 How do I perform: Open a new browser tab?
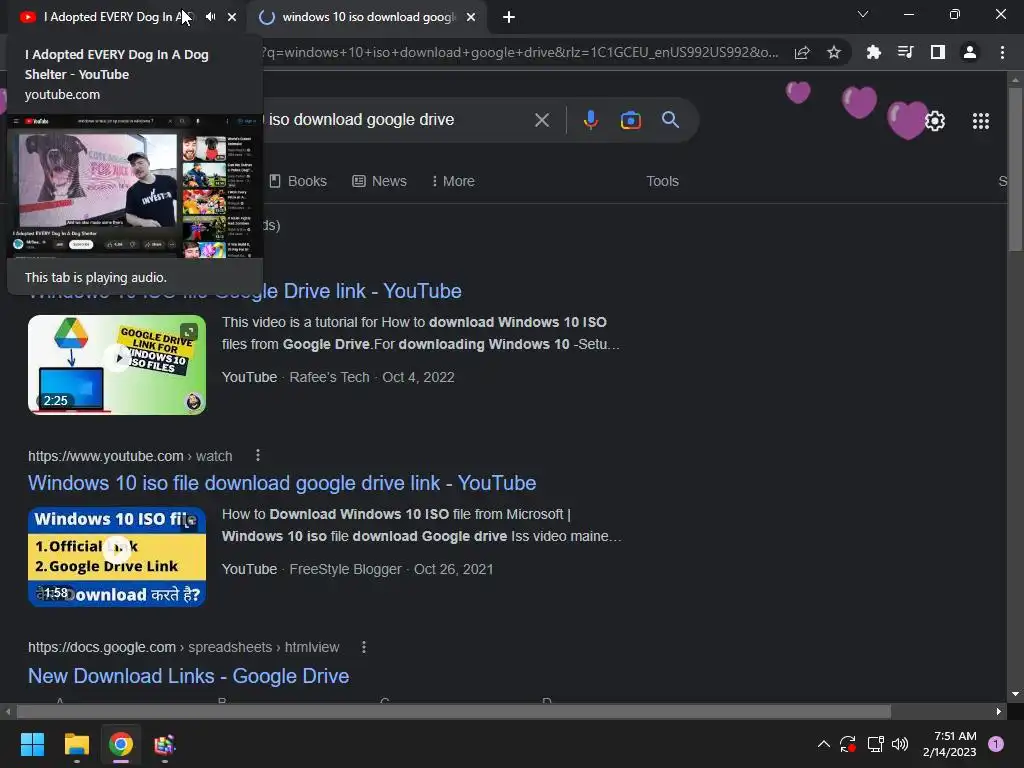[x=509, y=17]
